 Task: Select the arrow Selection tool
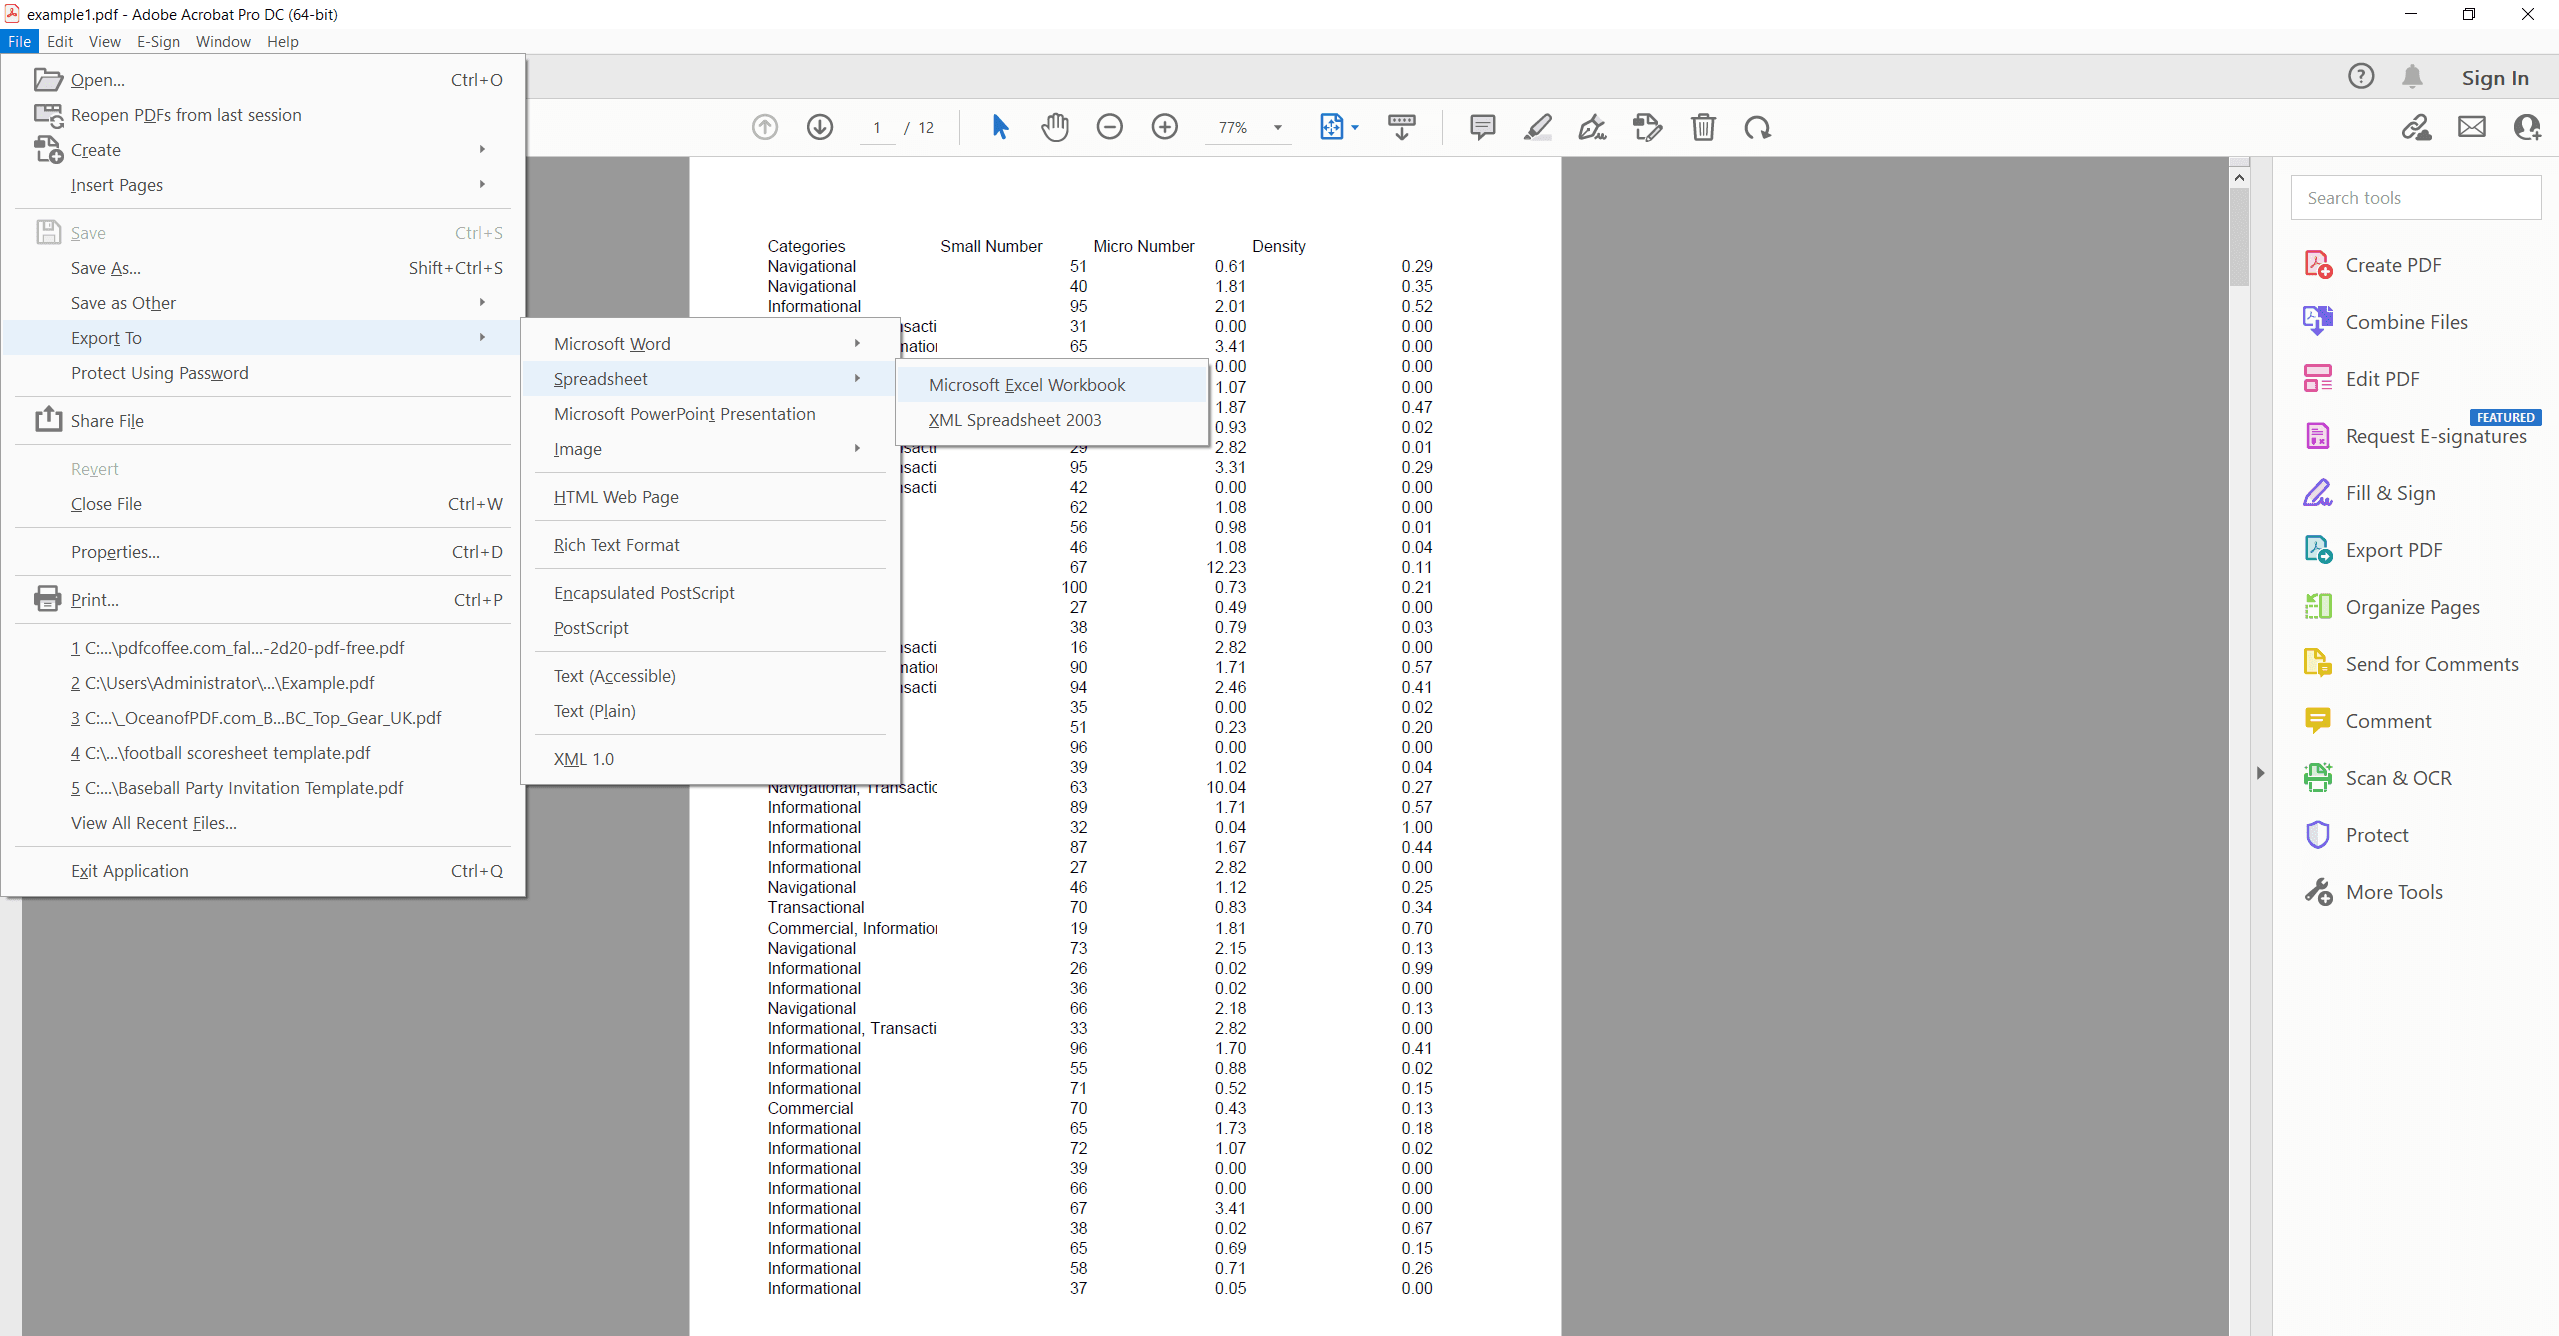1000,127
